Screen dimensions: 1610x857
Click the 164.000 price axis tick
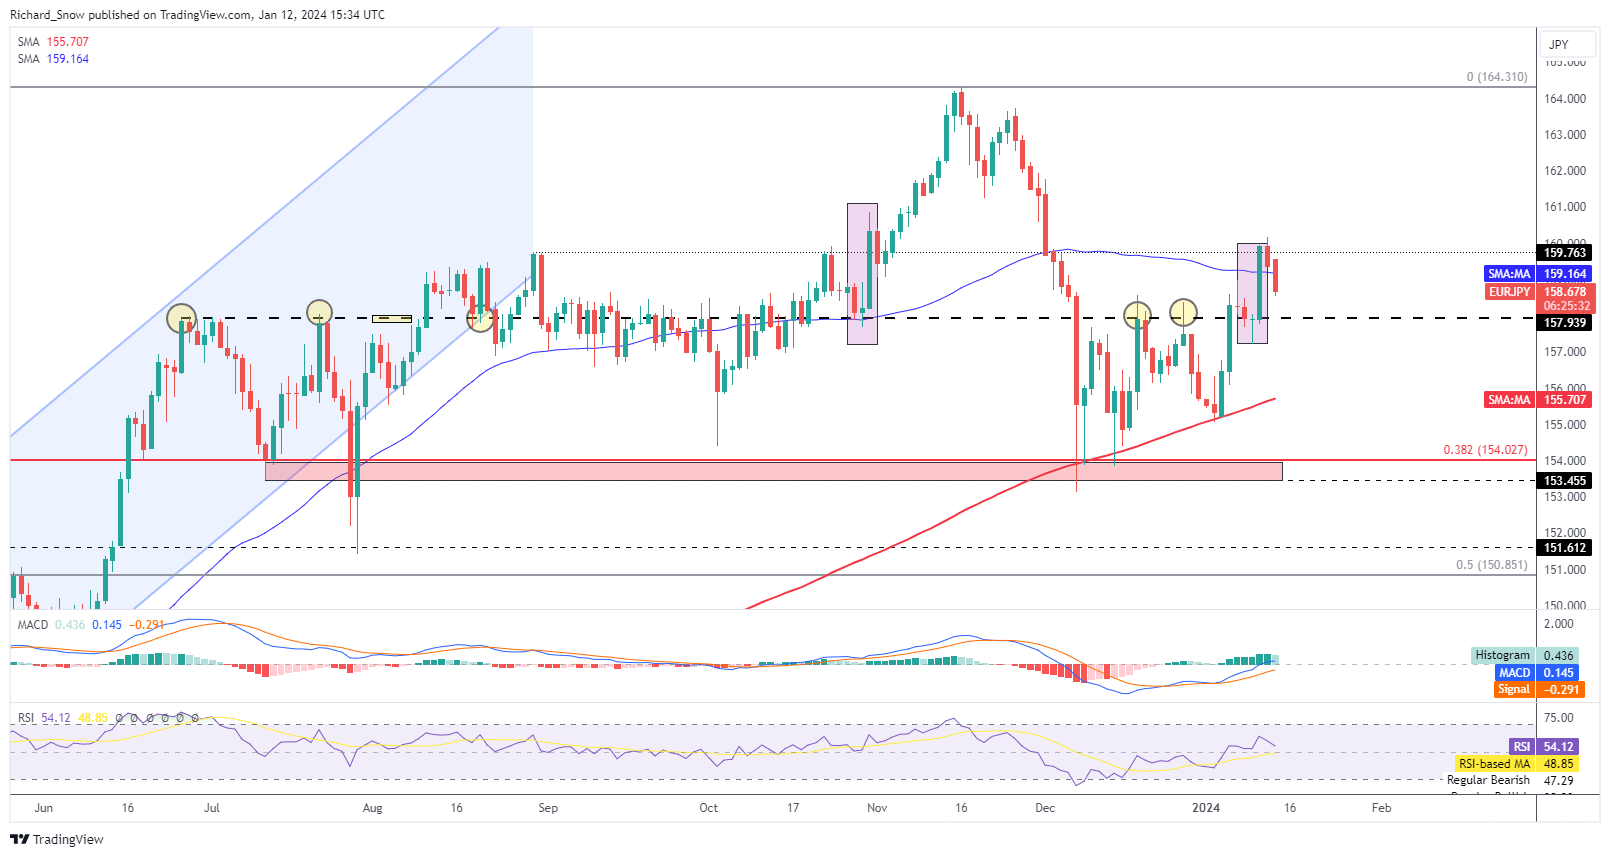[x=1565, y=99]
